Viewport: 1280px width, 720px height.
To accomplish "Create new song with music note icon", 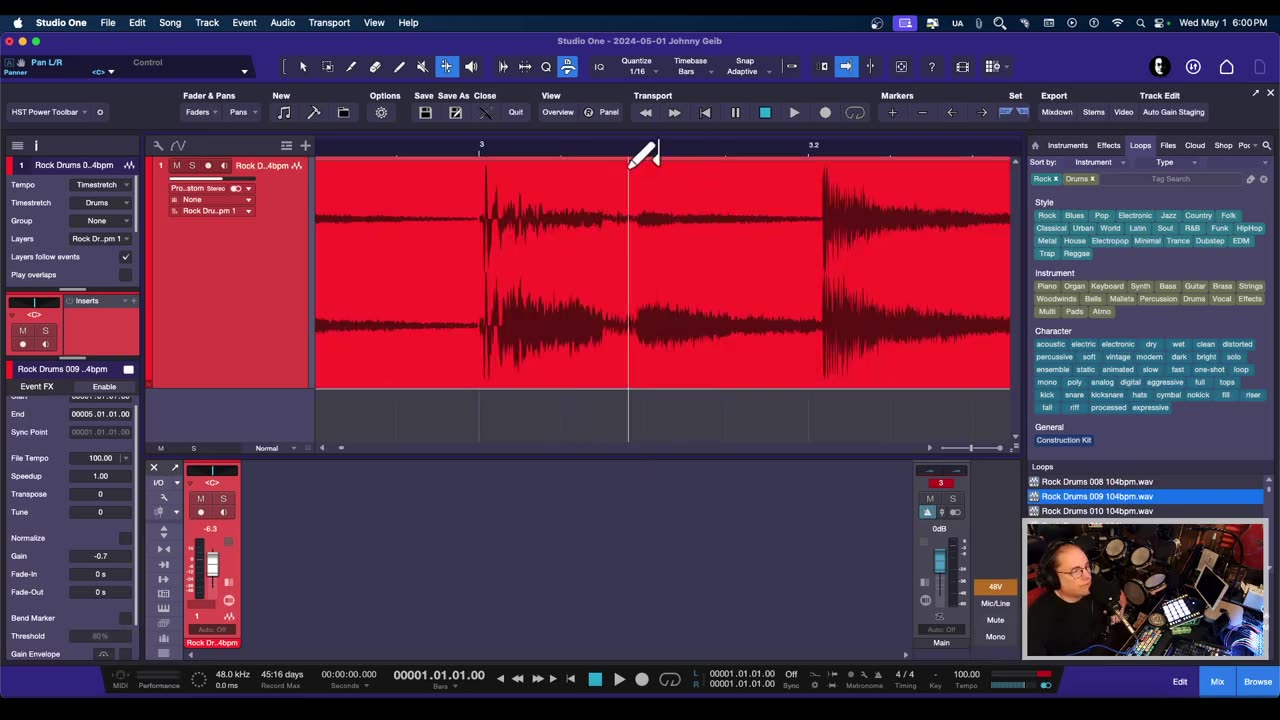I will pos(284,113).
